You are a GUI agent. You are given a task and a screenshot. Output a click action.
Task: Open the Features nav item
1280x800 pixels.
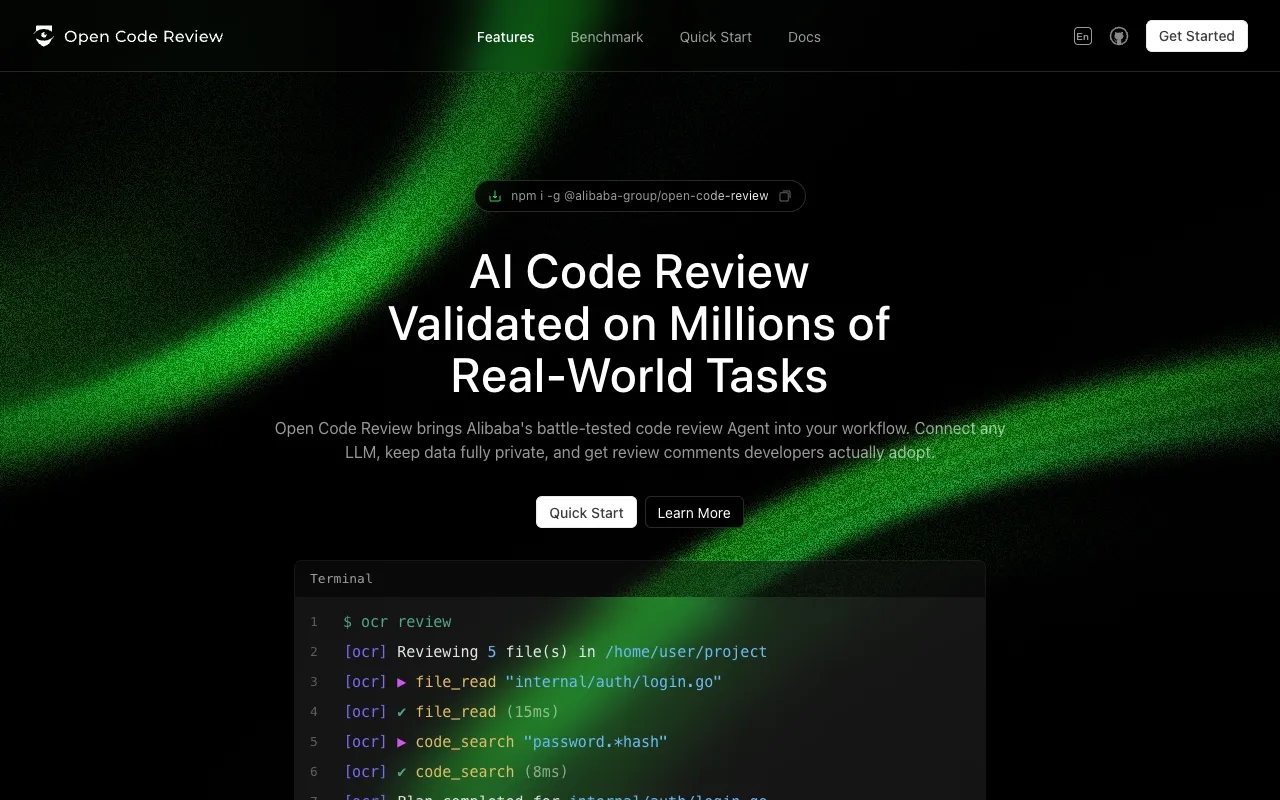click(x=505, y=37)
